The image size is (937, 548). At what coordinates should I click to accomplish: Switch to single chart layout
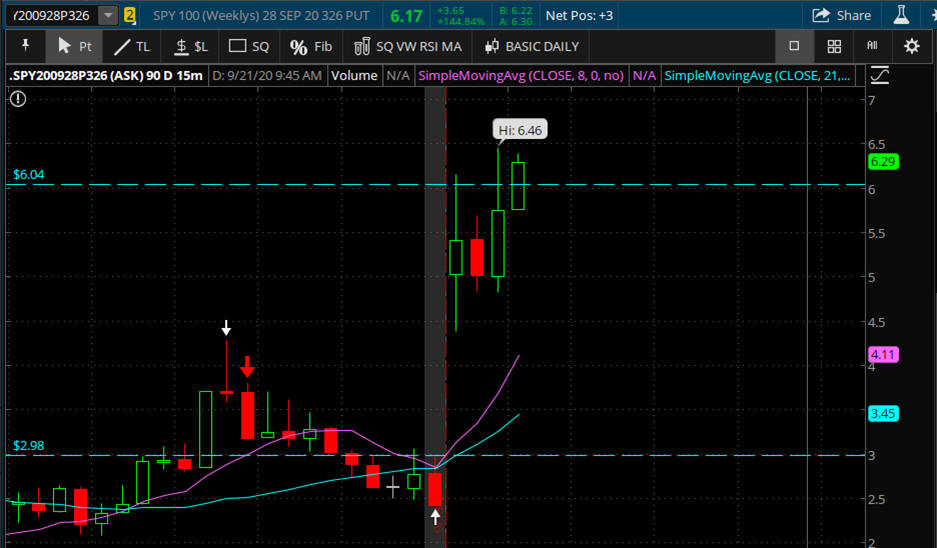[794, 46]
